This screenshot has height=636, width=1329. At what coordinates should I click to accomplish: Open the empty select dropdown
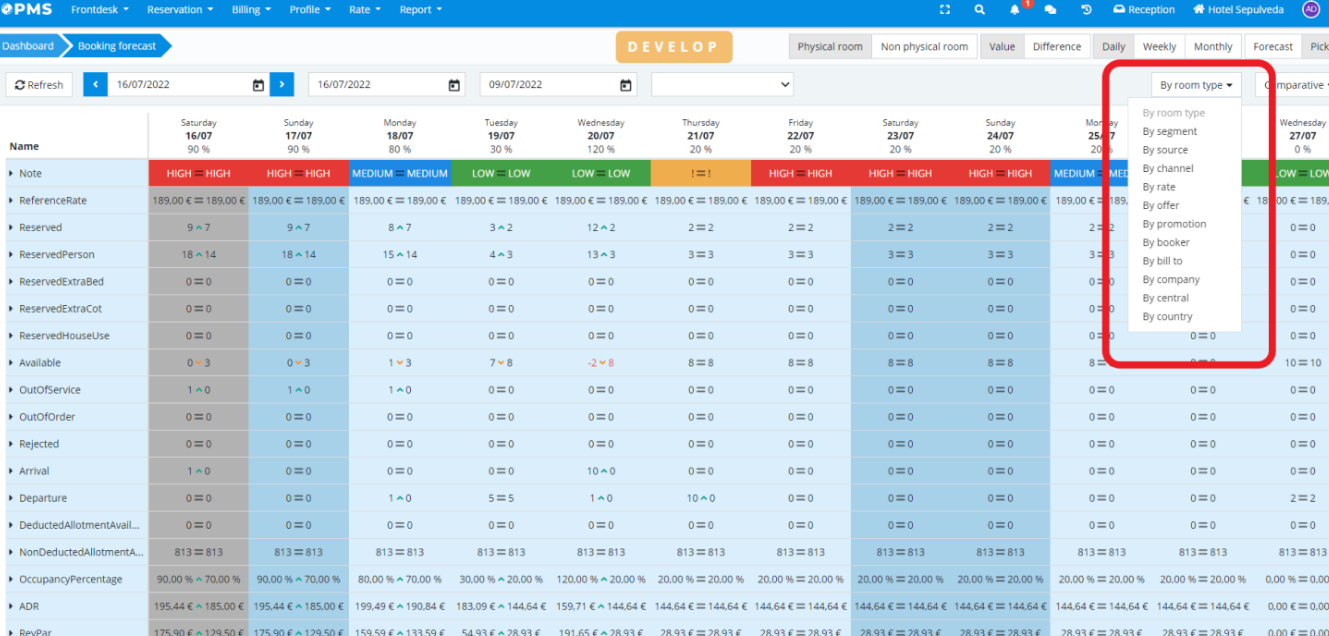pos(722,85)
